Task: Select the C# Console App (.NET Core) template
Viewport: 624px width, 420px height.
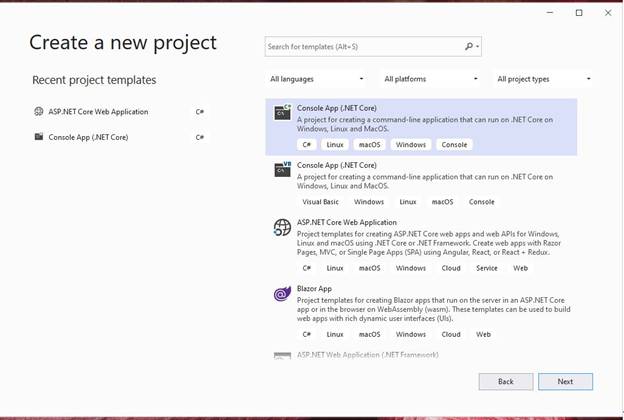Action: [421, 127]
